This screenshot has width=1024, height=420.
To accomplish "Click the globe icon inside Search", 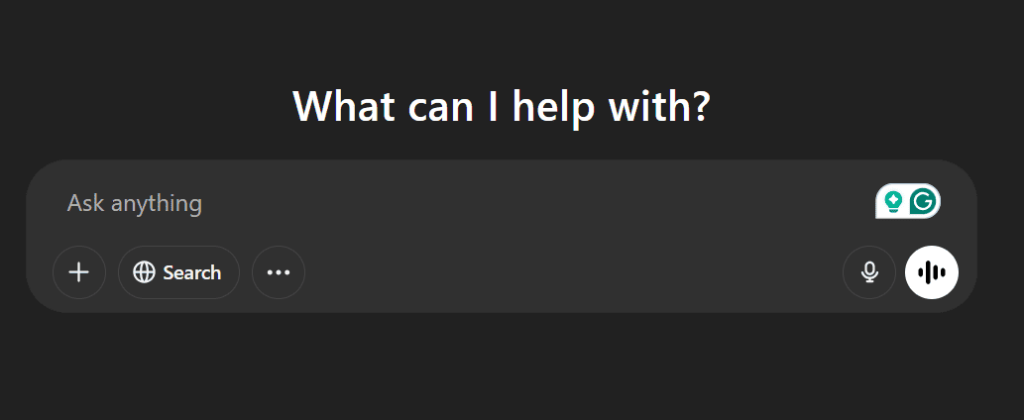I will [x=144, y=272].
